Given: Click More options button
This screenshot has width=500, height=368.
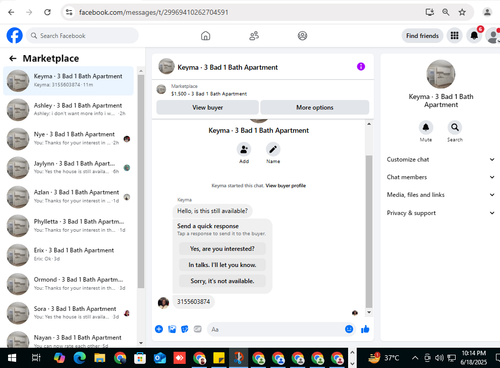Looking at the screenshot, I should pos(315,107).
